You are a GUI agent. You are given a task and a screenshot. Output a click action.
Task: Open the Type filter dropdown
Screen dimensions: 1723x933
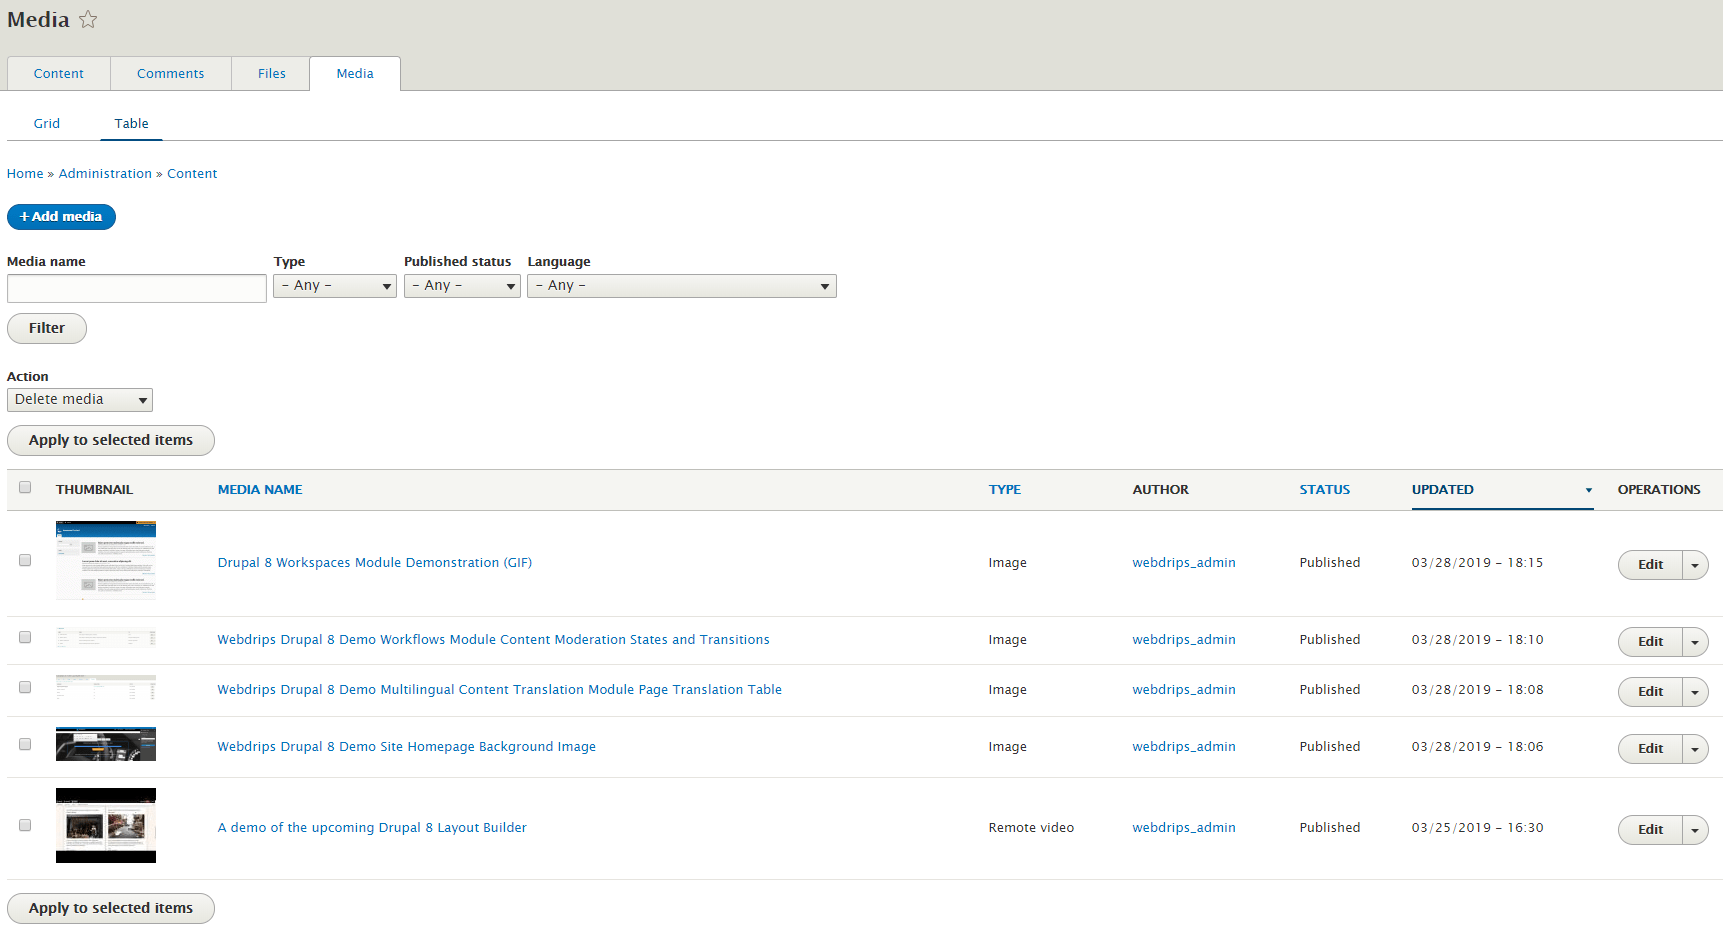tap(334, 285)
